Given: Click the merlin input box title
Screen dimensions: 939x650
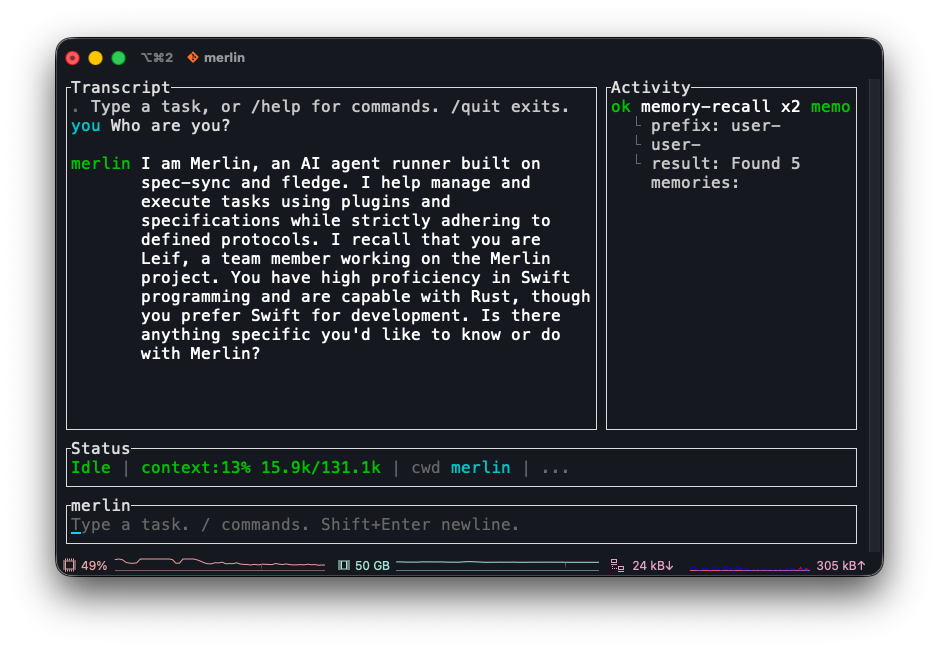Looking at the screenshot, I should (101, 505).
